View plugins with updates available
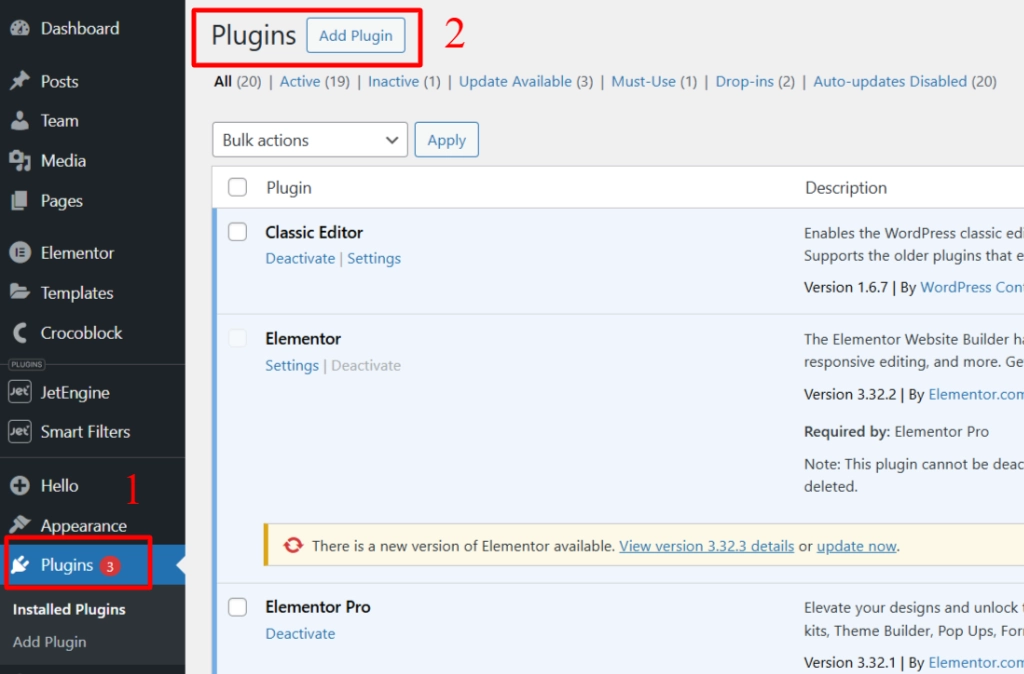This screenshot has height=674, width=1024. (x=517, y=81)
